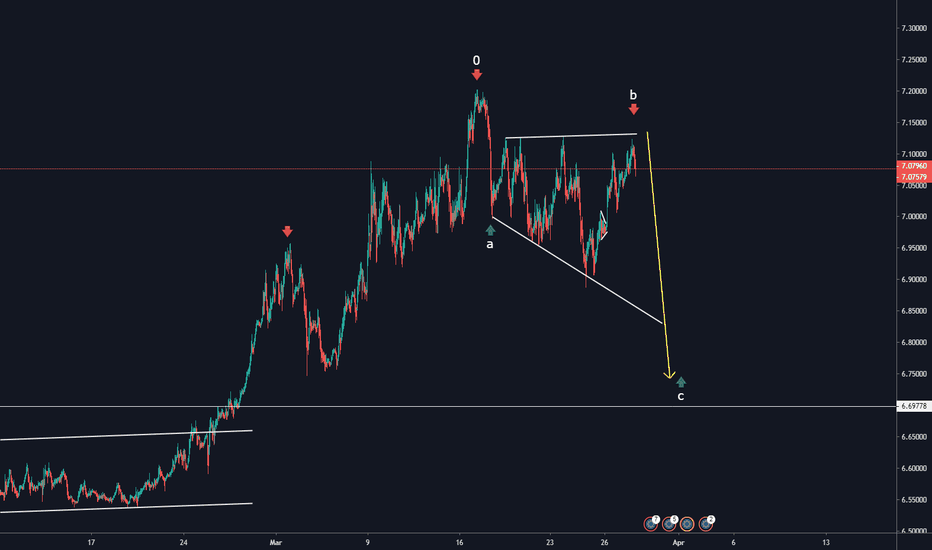Click the 6.69778 price tag on axis
932x550 pixels.
(914, 406)
